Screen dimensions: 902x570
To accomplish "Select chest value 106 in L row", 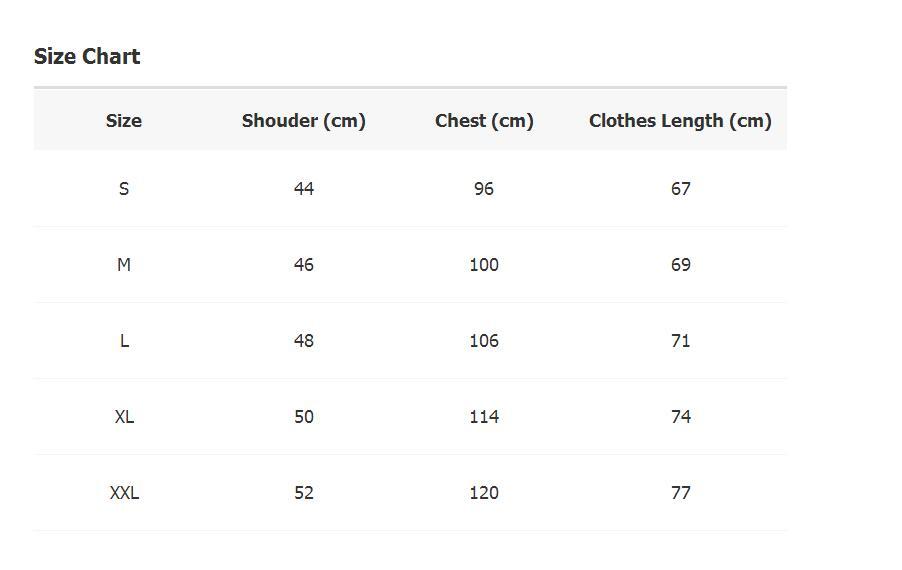I will tap(484, 341).
